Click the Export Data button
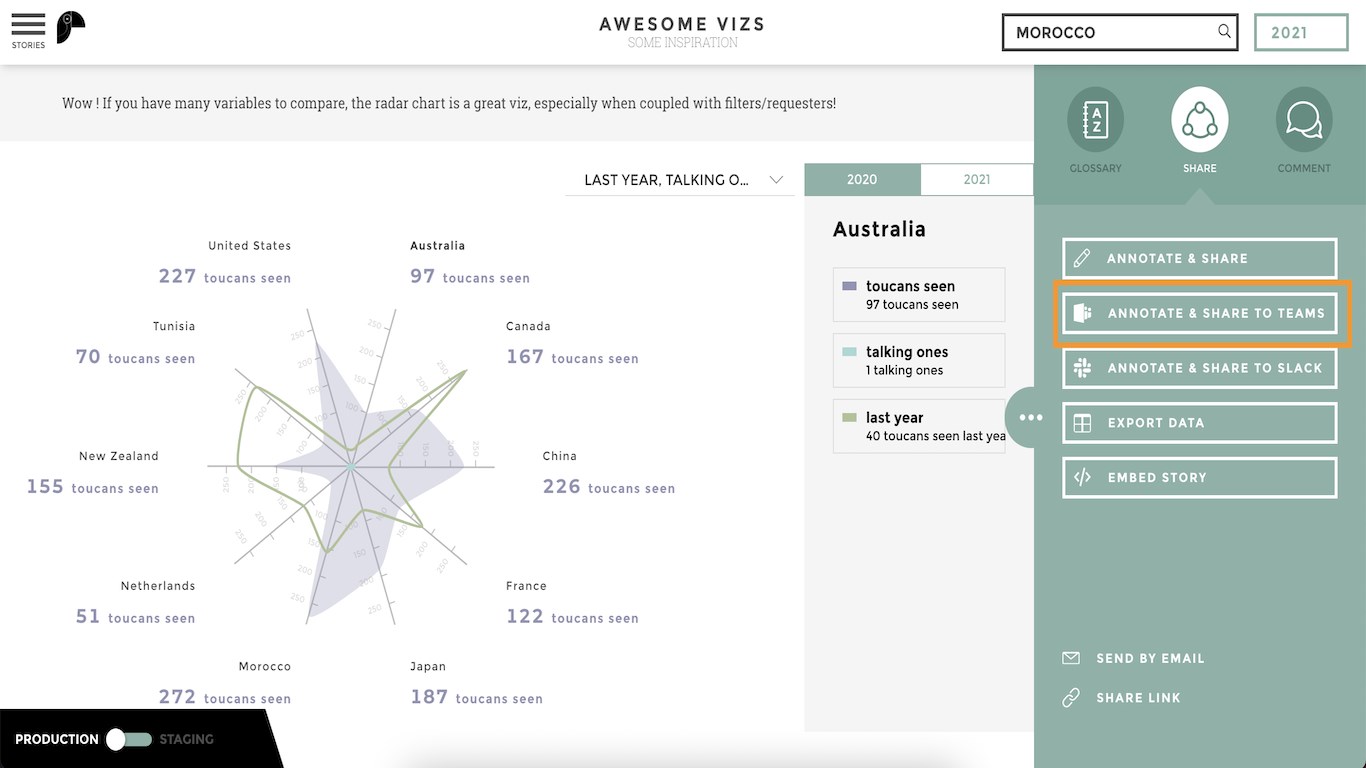The height and width of the screenshot is (768, 1366). click(x=1199, y=423)
